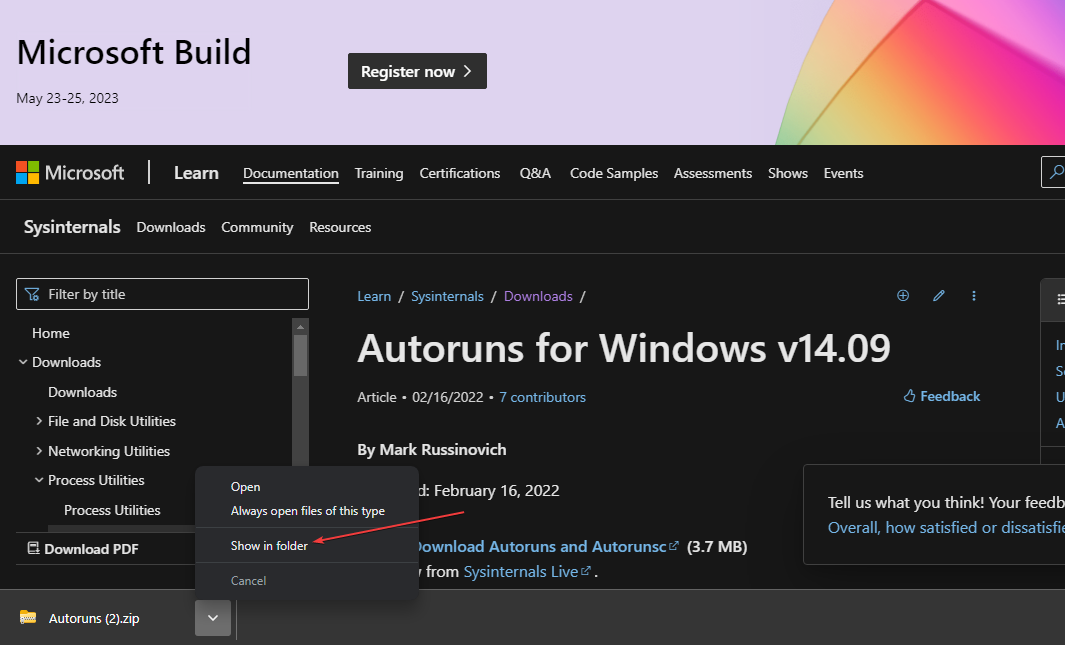The height and width of the screenshot is (645, 1065).
Task: Click the edit pencil icon
Action: [939, 295]
